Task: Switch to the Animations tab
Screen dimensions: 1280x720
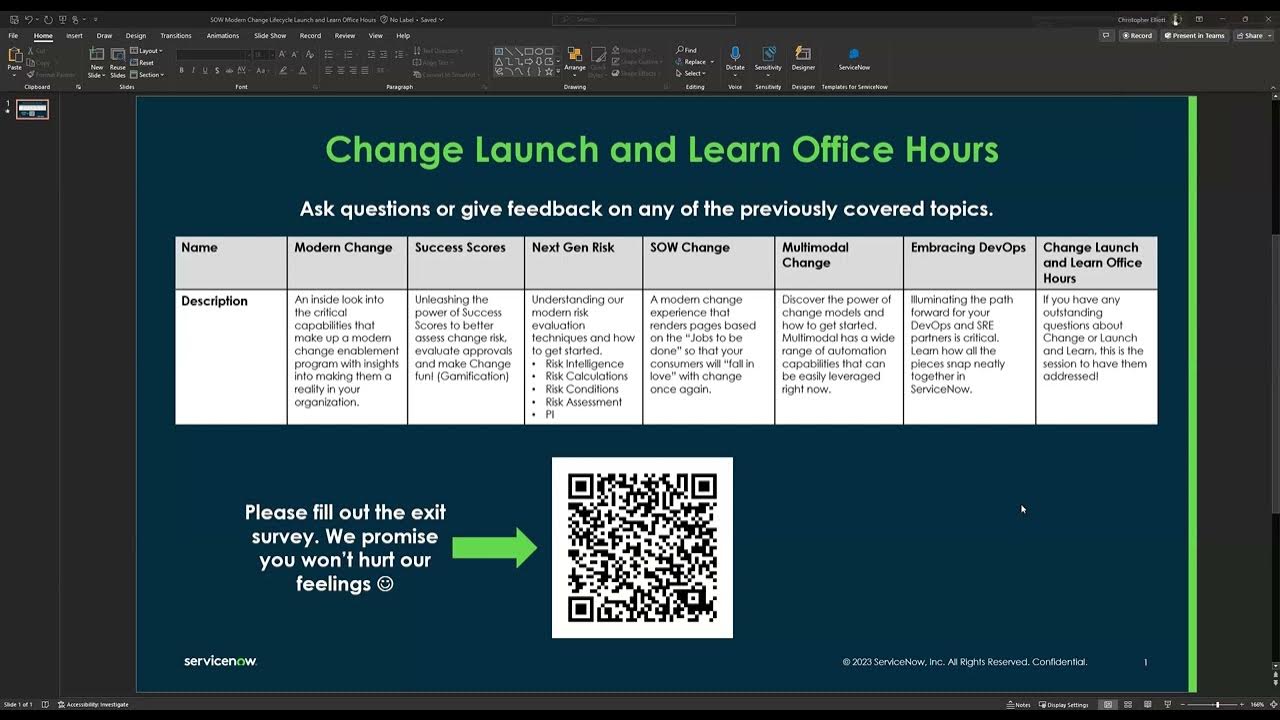Action: (222, 35)
